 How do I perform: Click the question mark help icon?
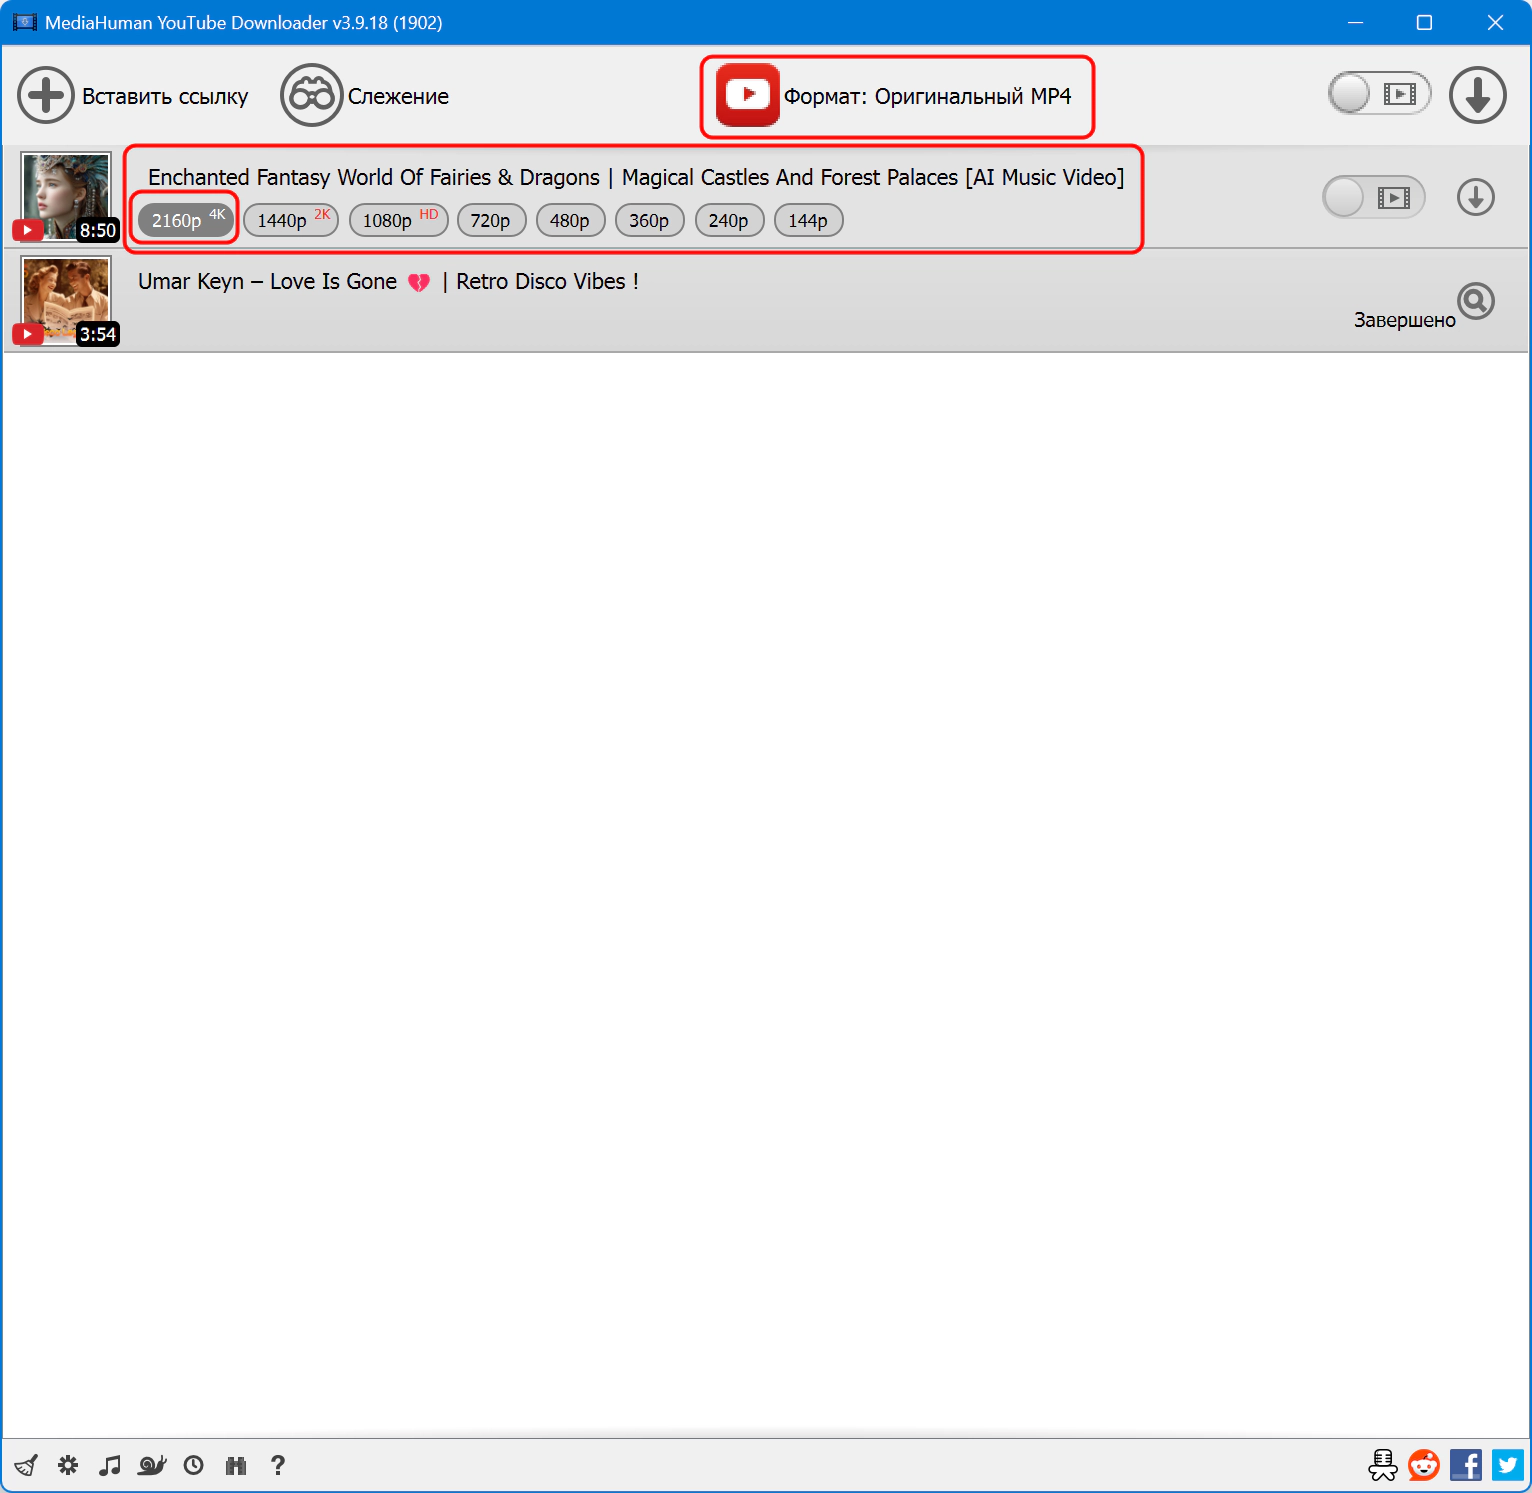coord(278,1465)
